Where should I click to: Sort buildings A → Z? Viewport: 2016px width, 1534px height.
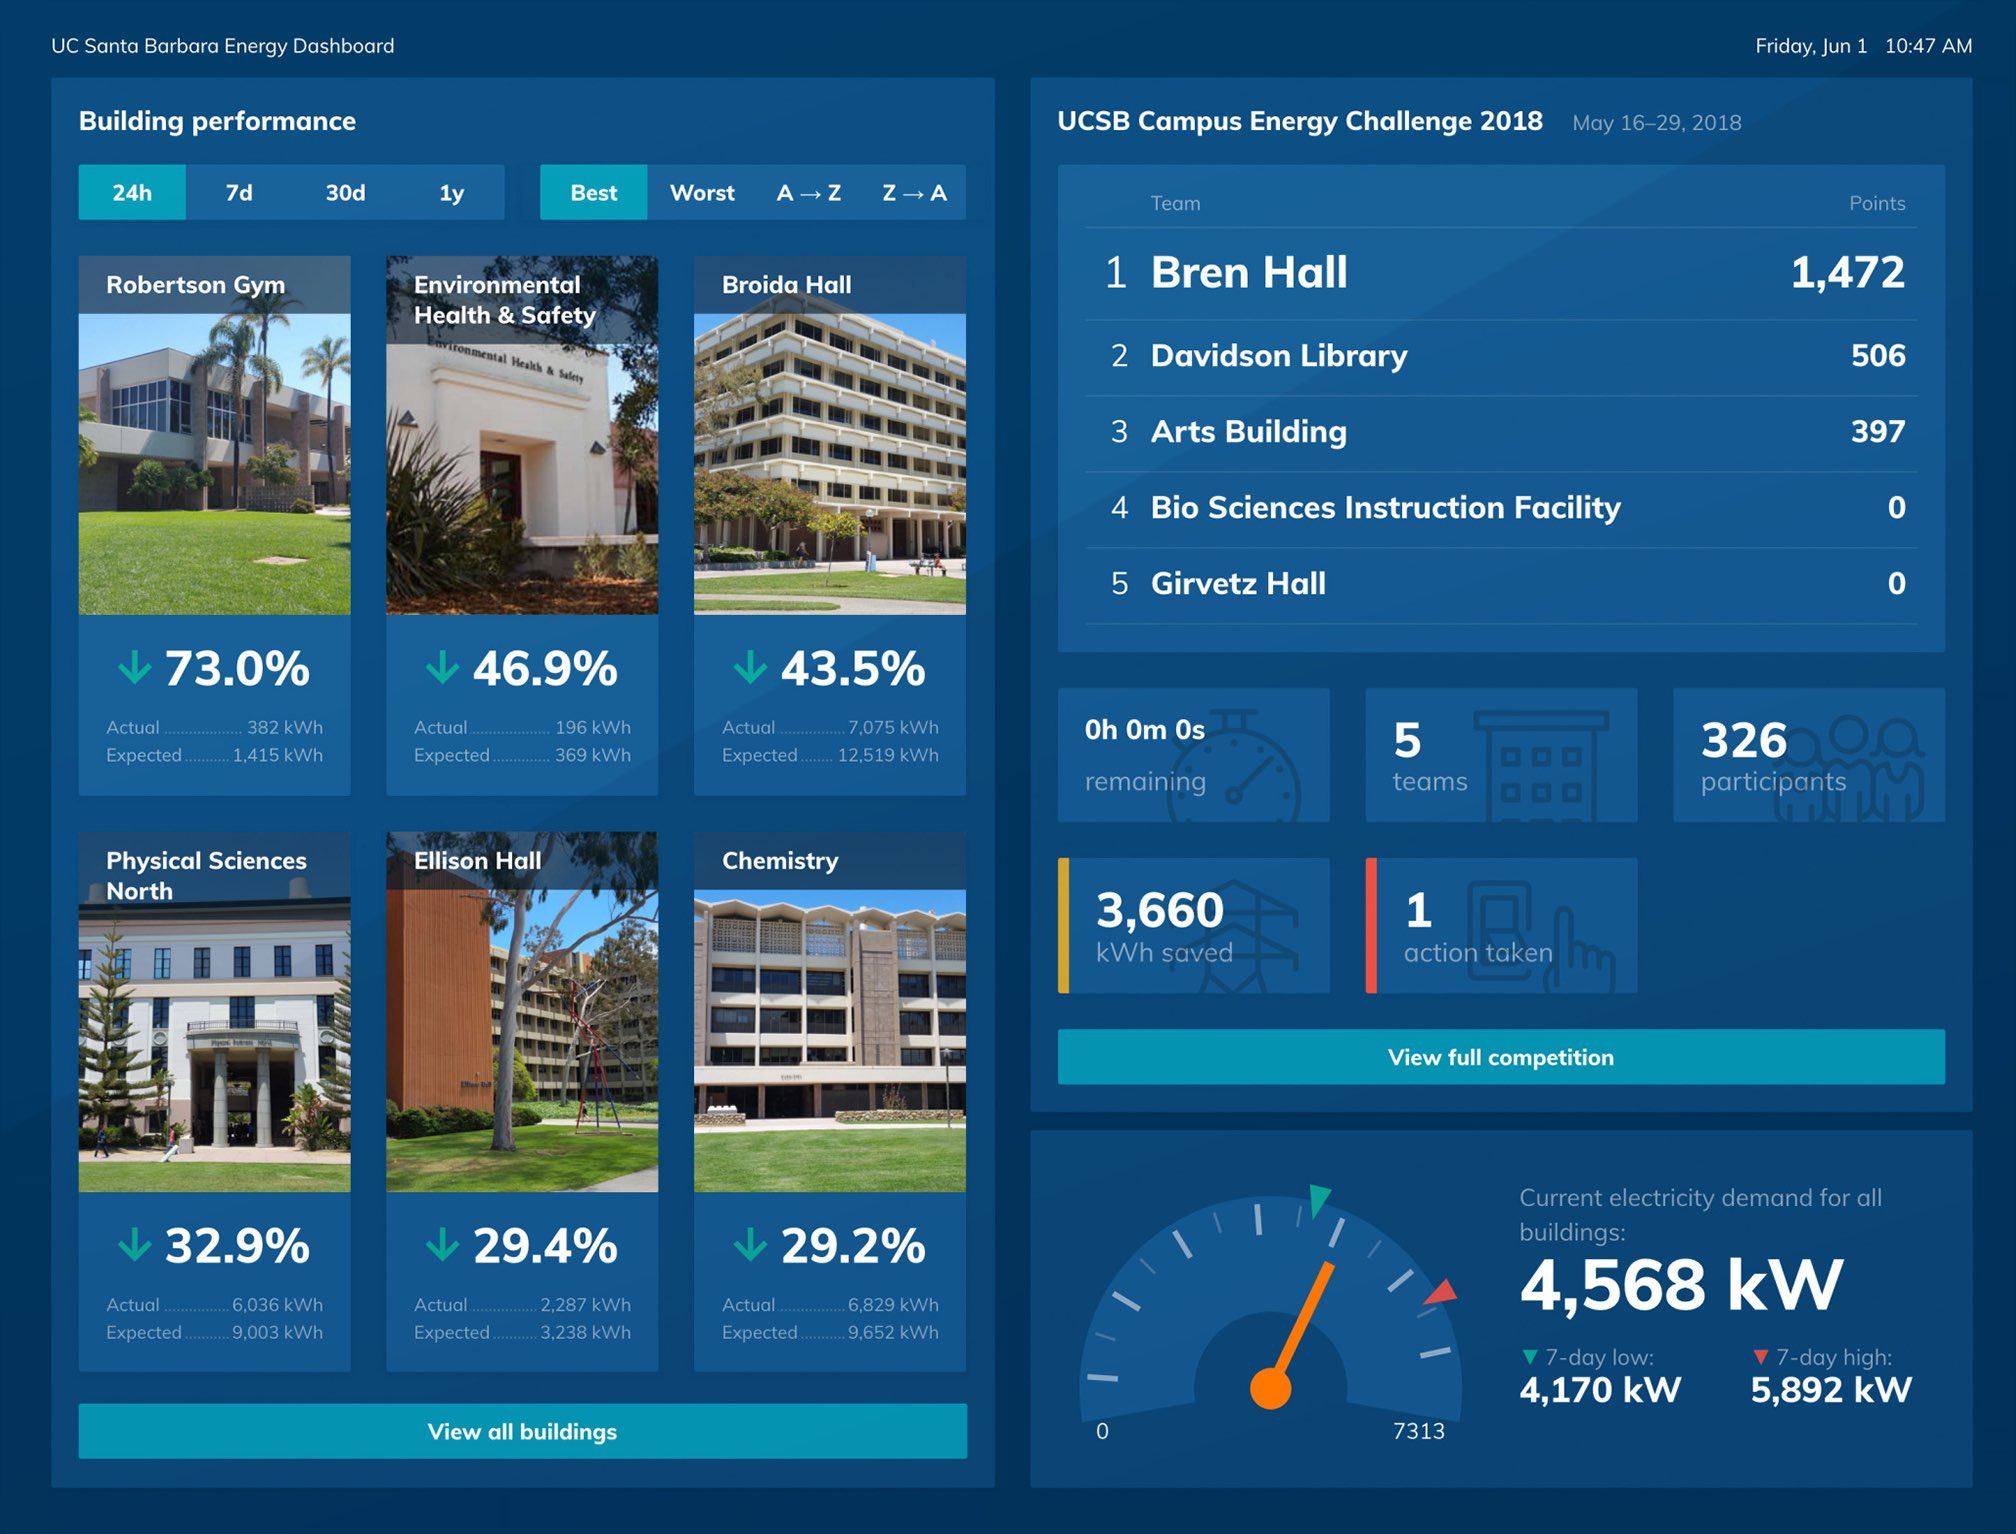pos(809,192)
